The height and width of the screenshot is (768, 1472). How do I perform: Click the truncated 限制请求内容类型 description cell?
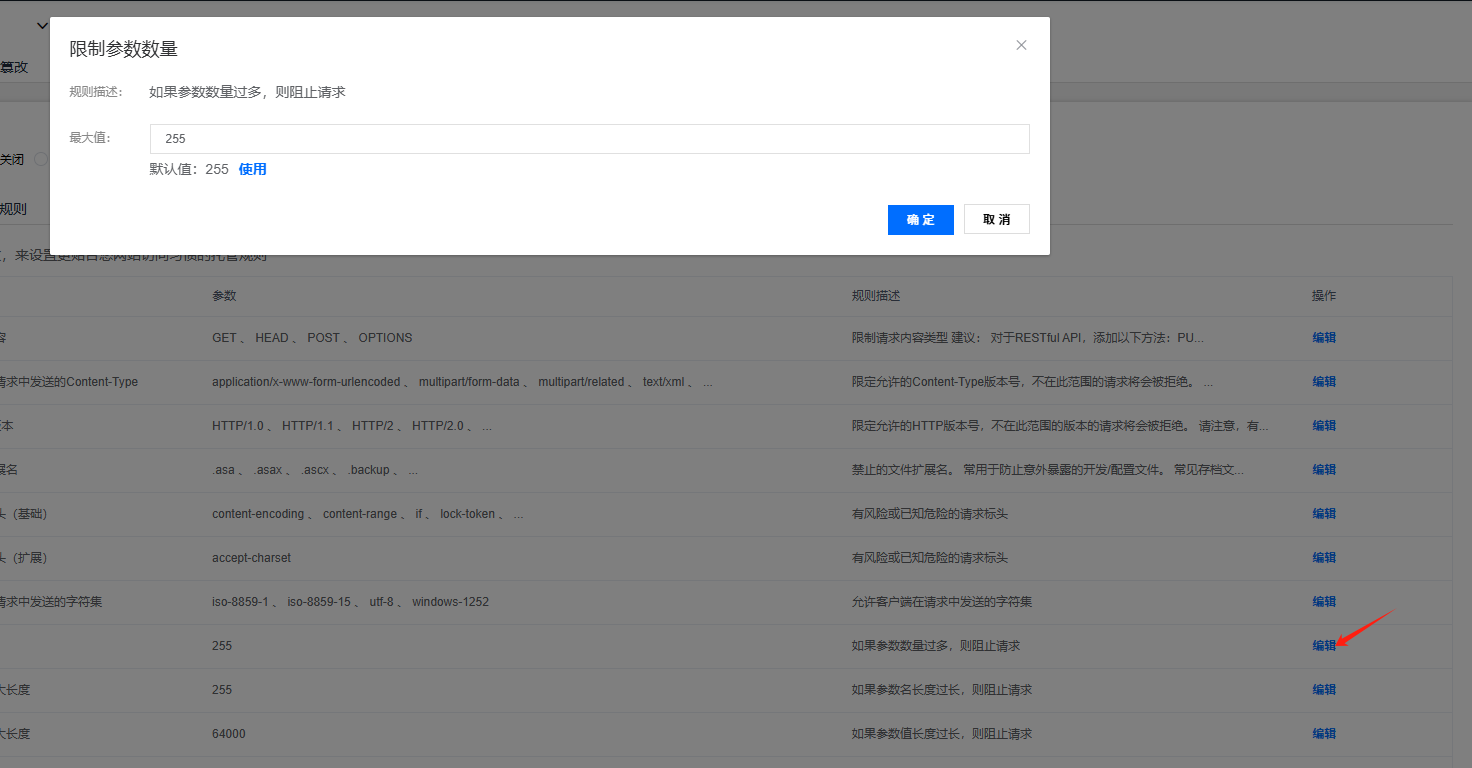(x=1027, y=338)
